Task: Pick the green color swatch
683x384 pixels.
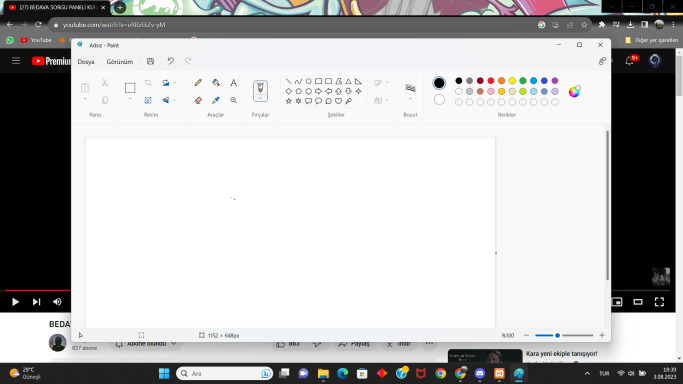Action: [523, 81]
